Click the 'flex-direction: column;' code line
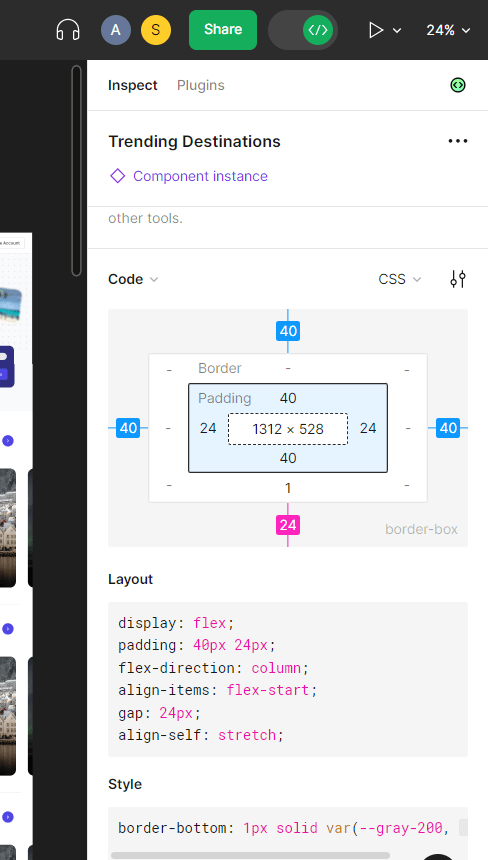 pyautogui.click(x=214, y=668)
